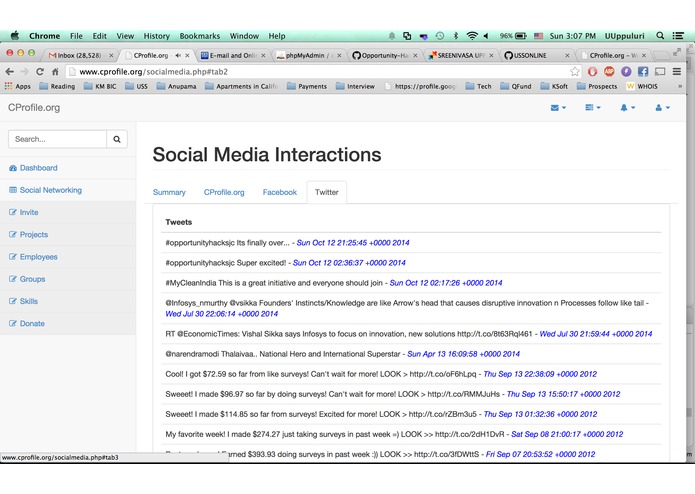Click the browser home icon
The image size is (695, 494).
55,71
